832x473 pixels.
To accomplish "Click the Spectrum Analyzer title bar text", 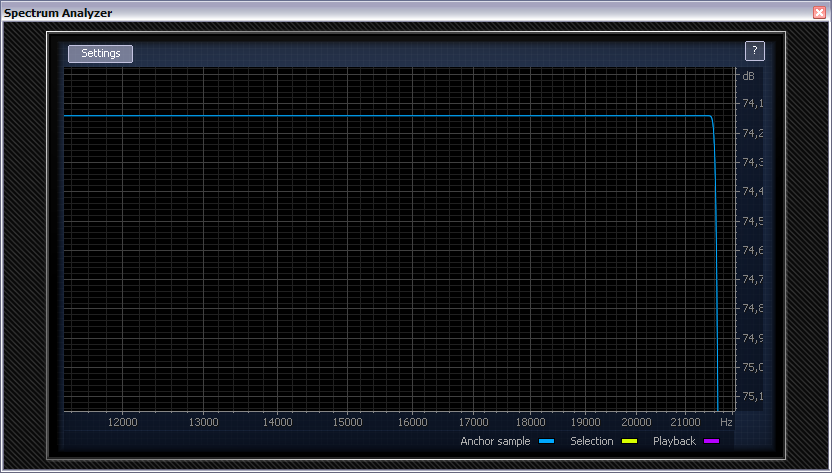I will [x=58, y=12].
